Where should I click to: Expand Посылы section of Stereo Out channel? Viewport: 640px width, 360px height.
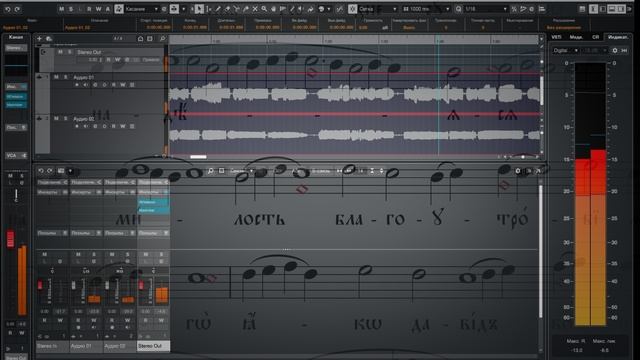pos(153,233)
